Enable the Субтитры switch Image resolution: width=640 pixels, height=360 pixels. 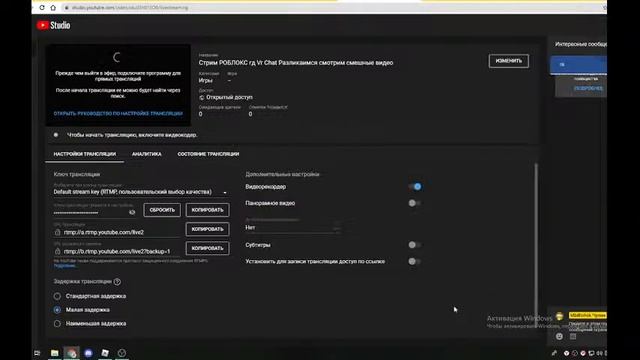[x=415, y=245]
